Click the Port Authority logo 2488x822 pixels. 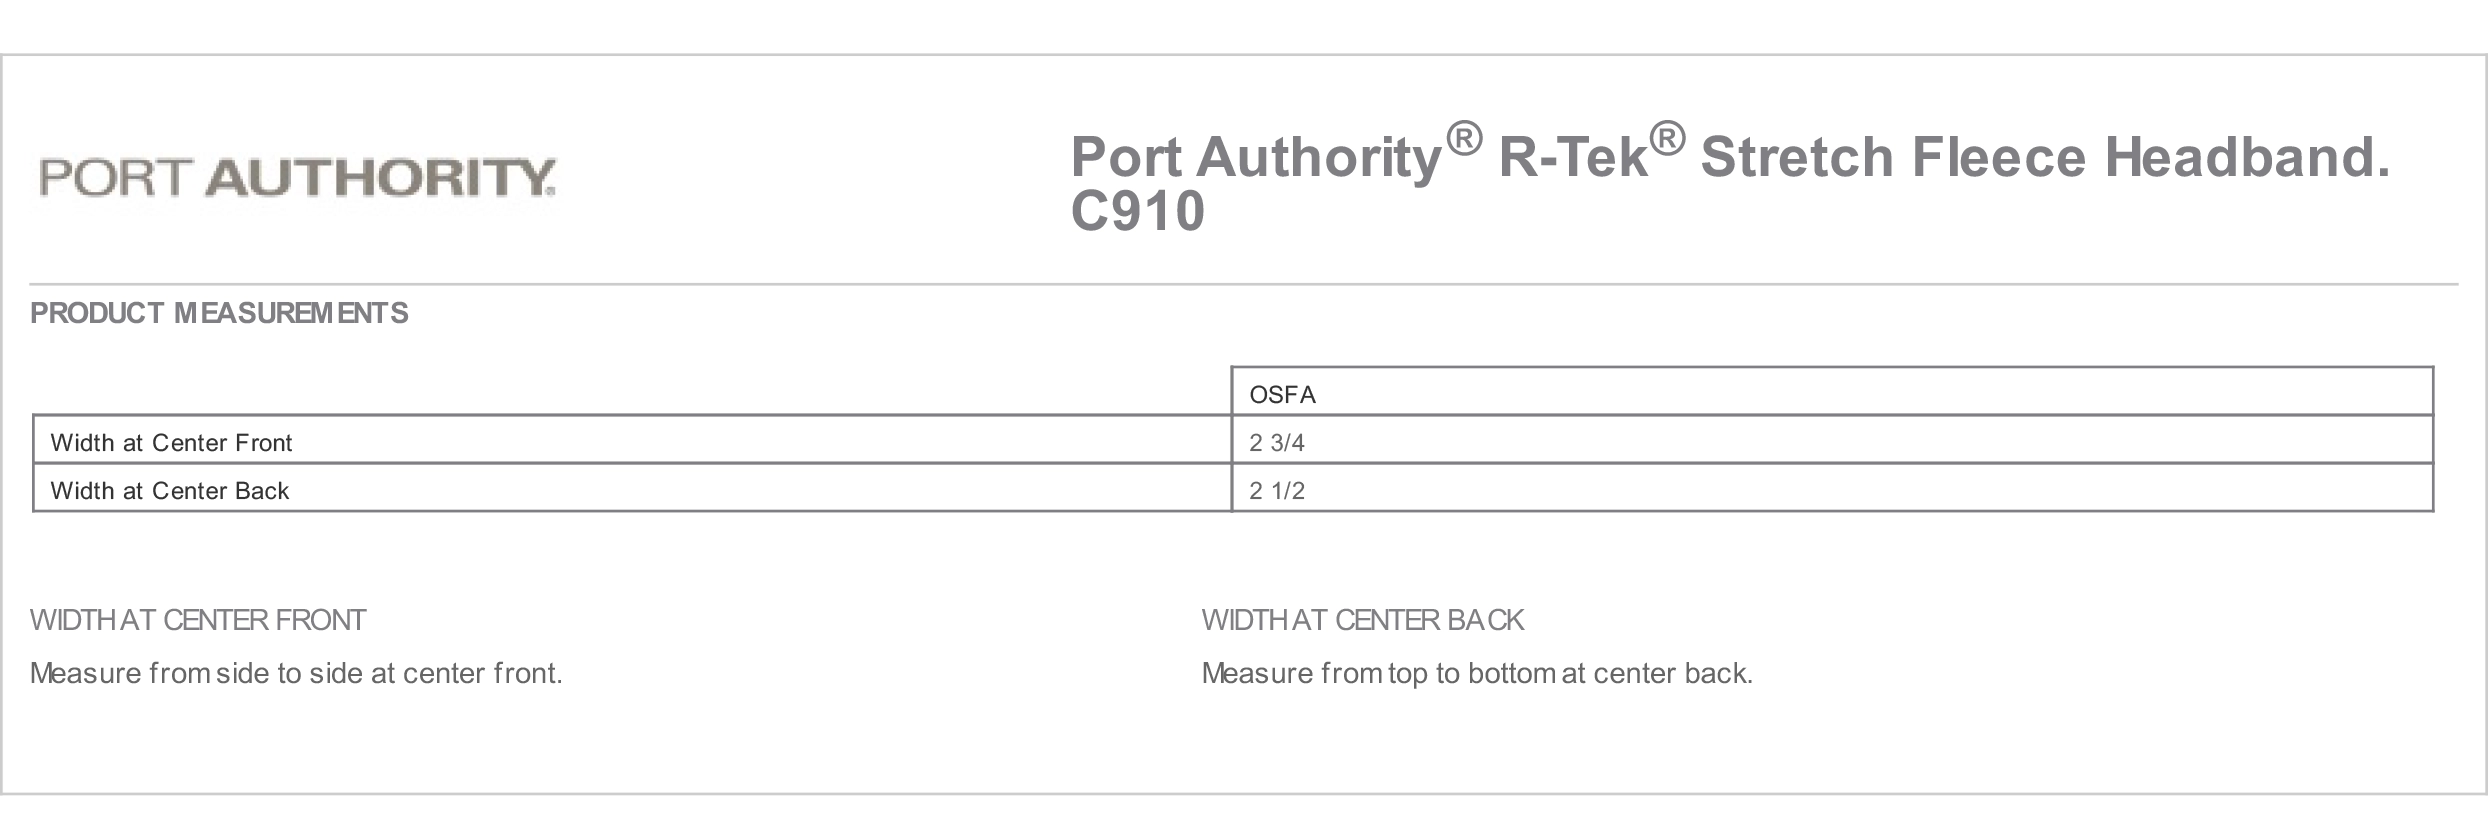coord(297,177)
